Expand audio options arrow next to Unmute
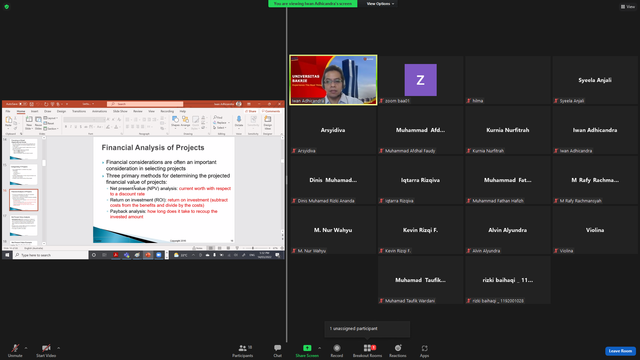This screenshot has width=640, height=360. click(26, 348)
